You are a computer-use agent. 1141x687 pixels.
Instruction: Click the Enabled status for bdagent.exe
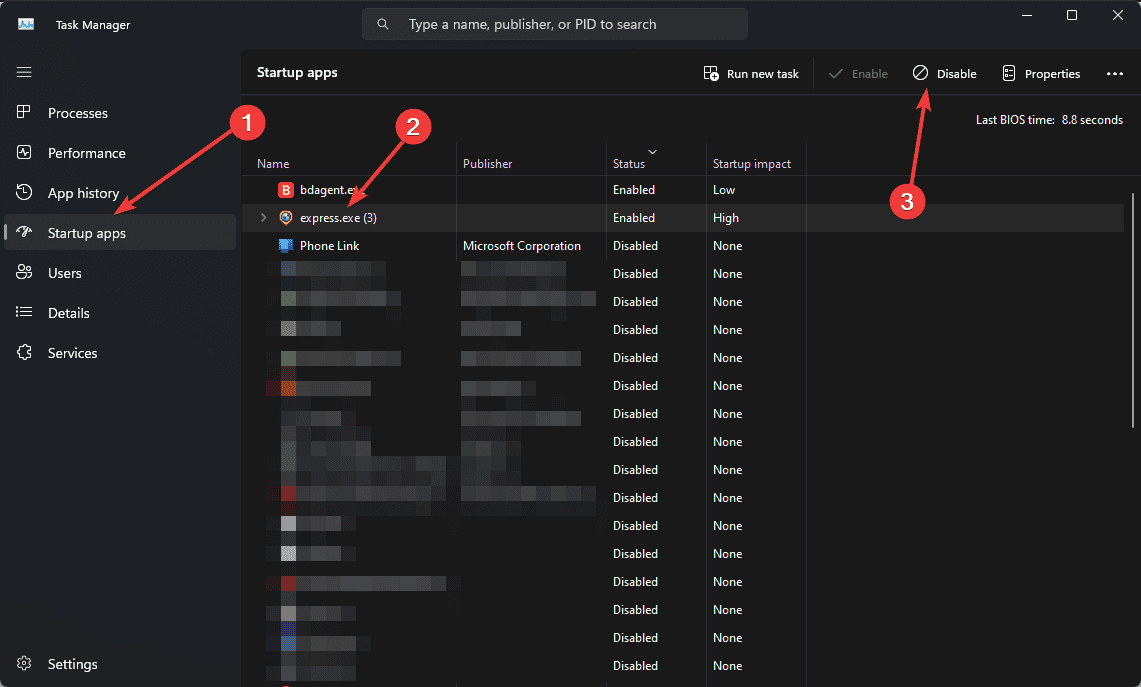tap(634, 190)
